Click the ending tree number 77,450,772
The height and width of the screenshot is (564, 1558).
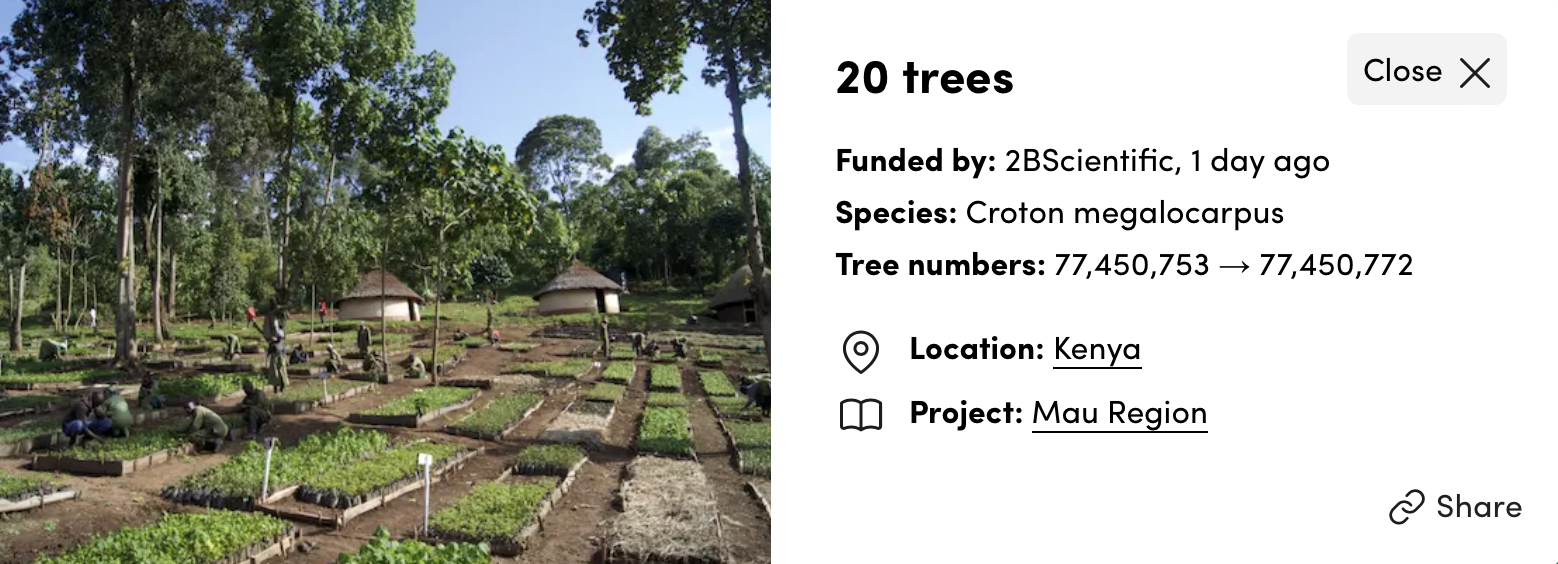click(1336, 266)
